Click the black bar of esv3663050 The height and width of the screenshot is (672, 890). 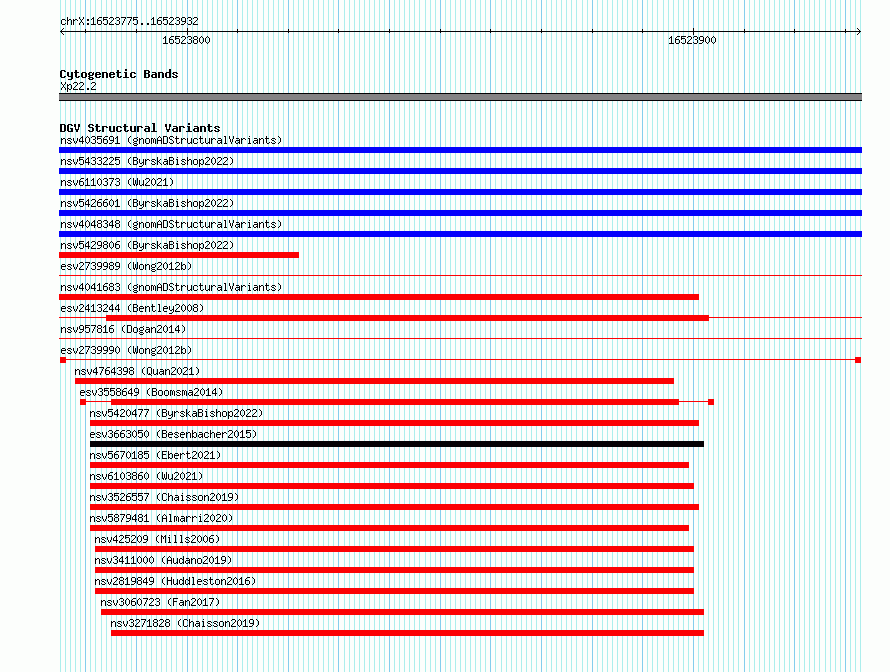[397, 444]
